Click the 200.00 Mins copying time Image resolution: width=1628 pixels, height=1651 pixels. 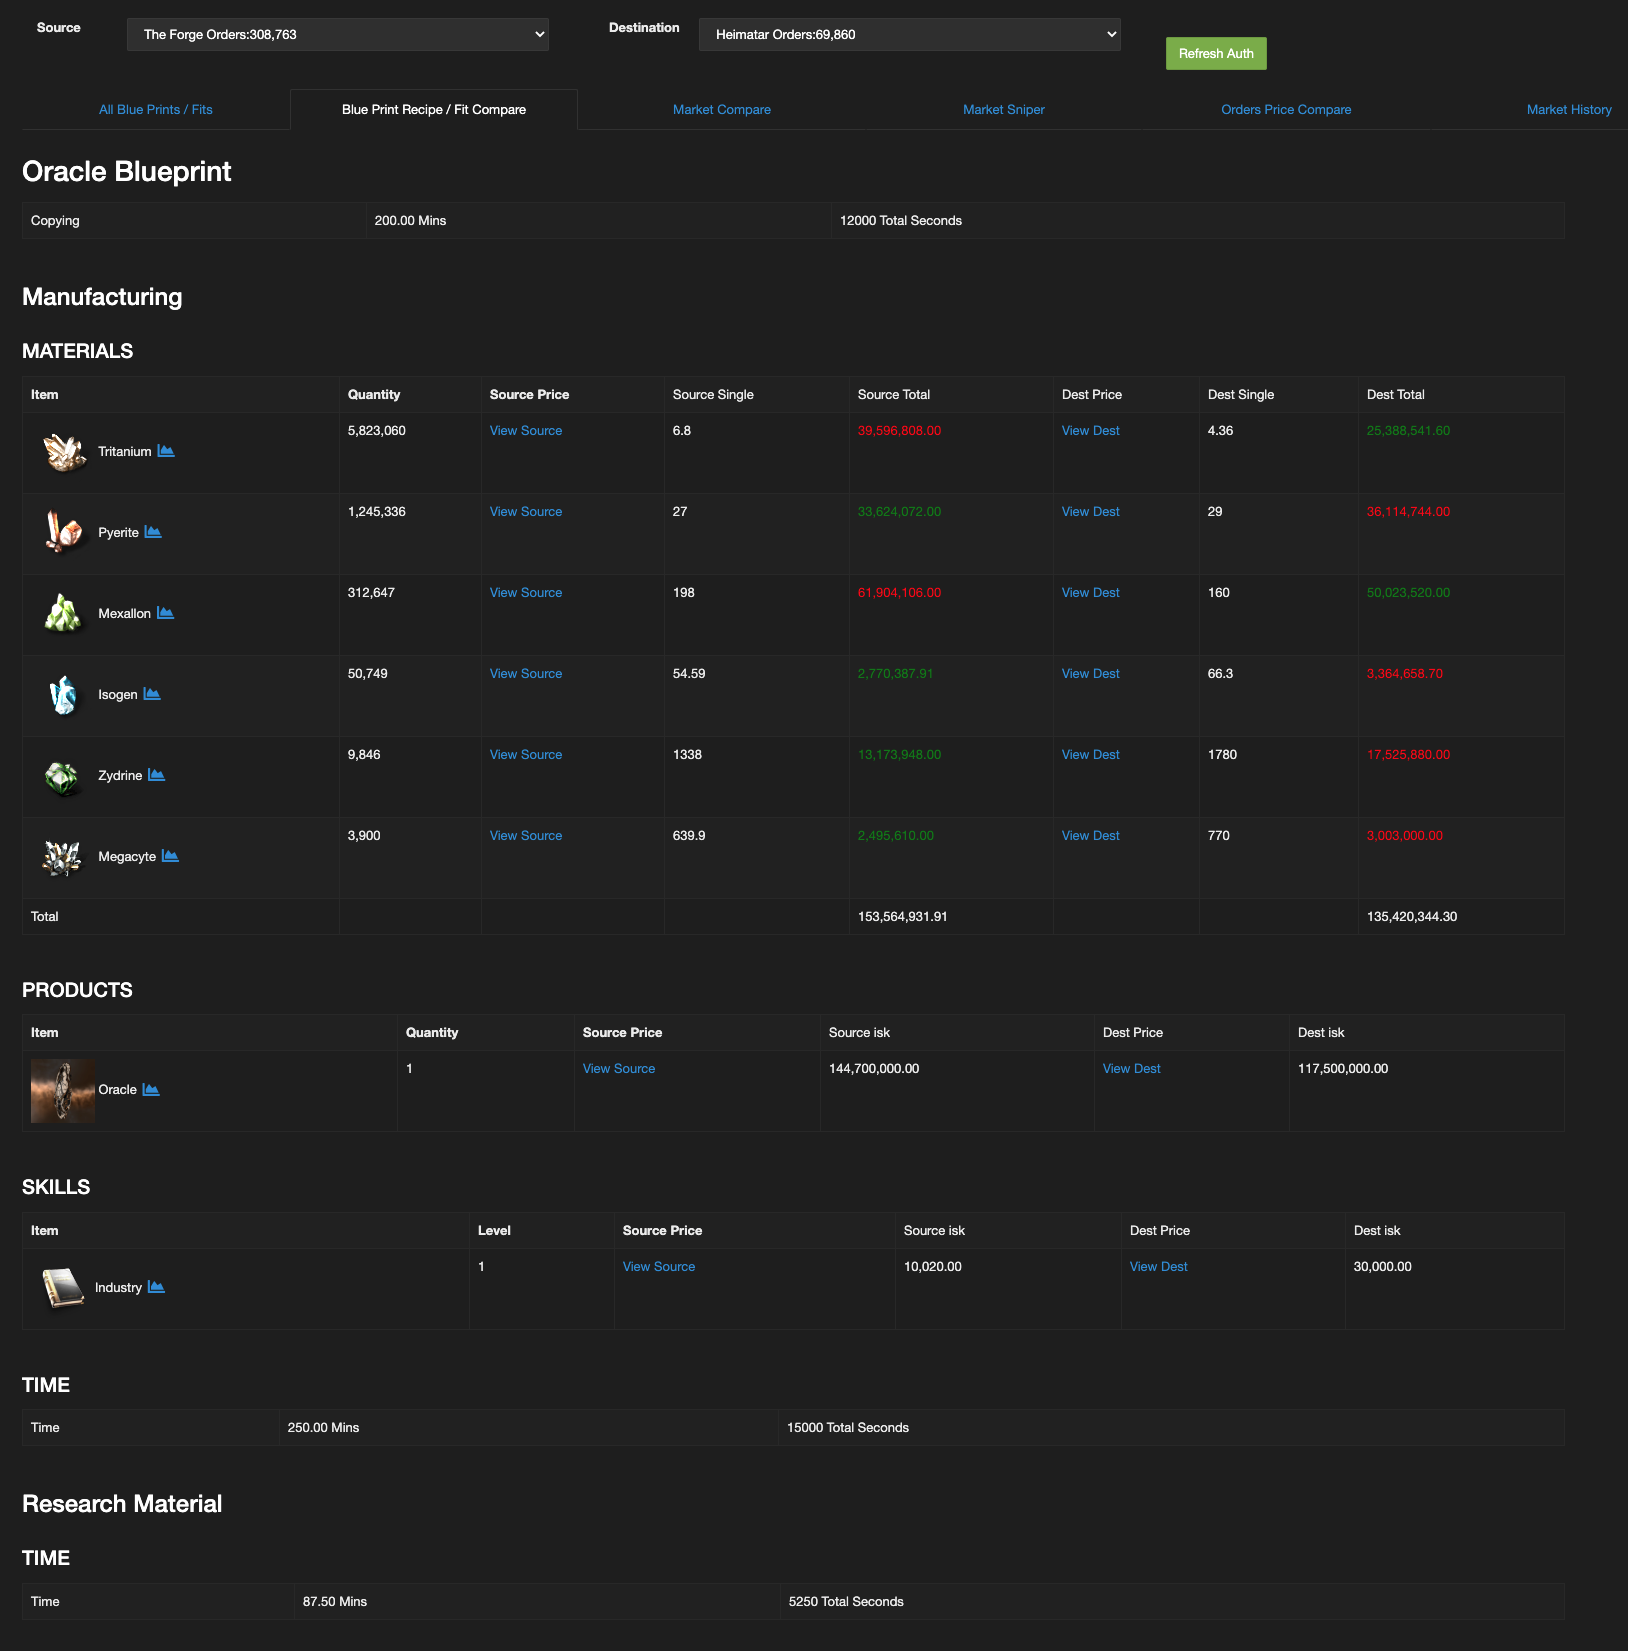(x=411, y=221)
